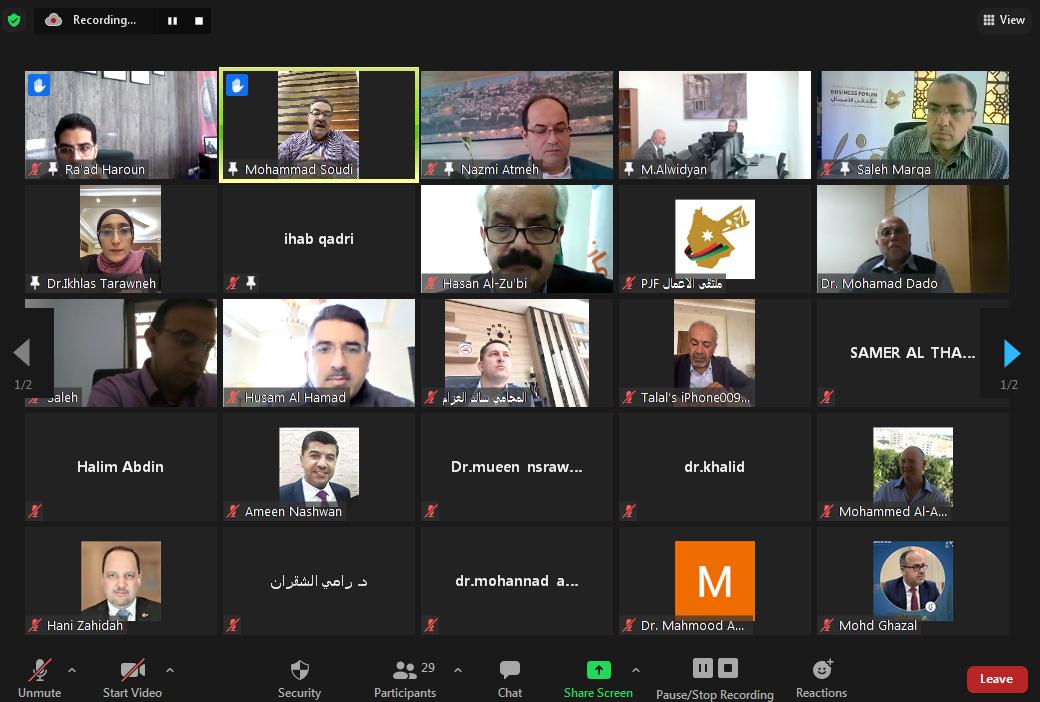Image resolution: width=1040 pixels, height=702 pixels.
Task: Expand Participants options caret
Action: click(x=458, y=670)
